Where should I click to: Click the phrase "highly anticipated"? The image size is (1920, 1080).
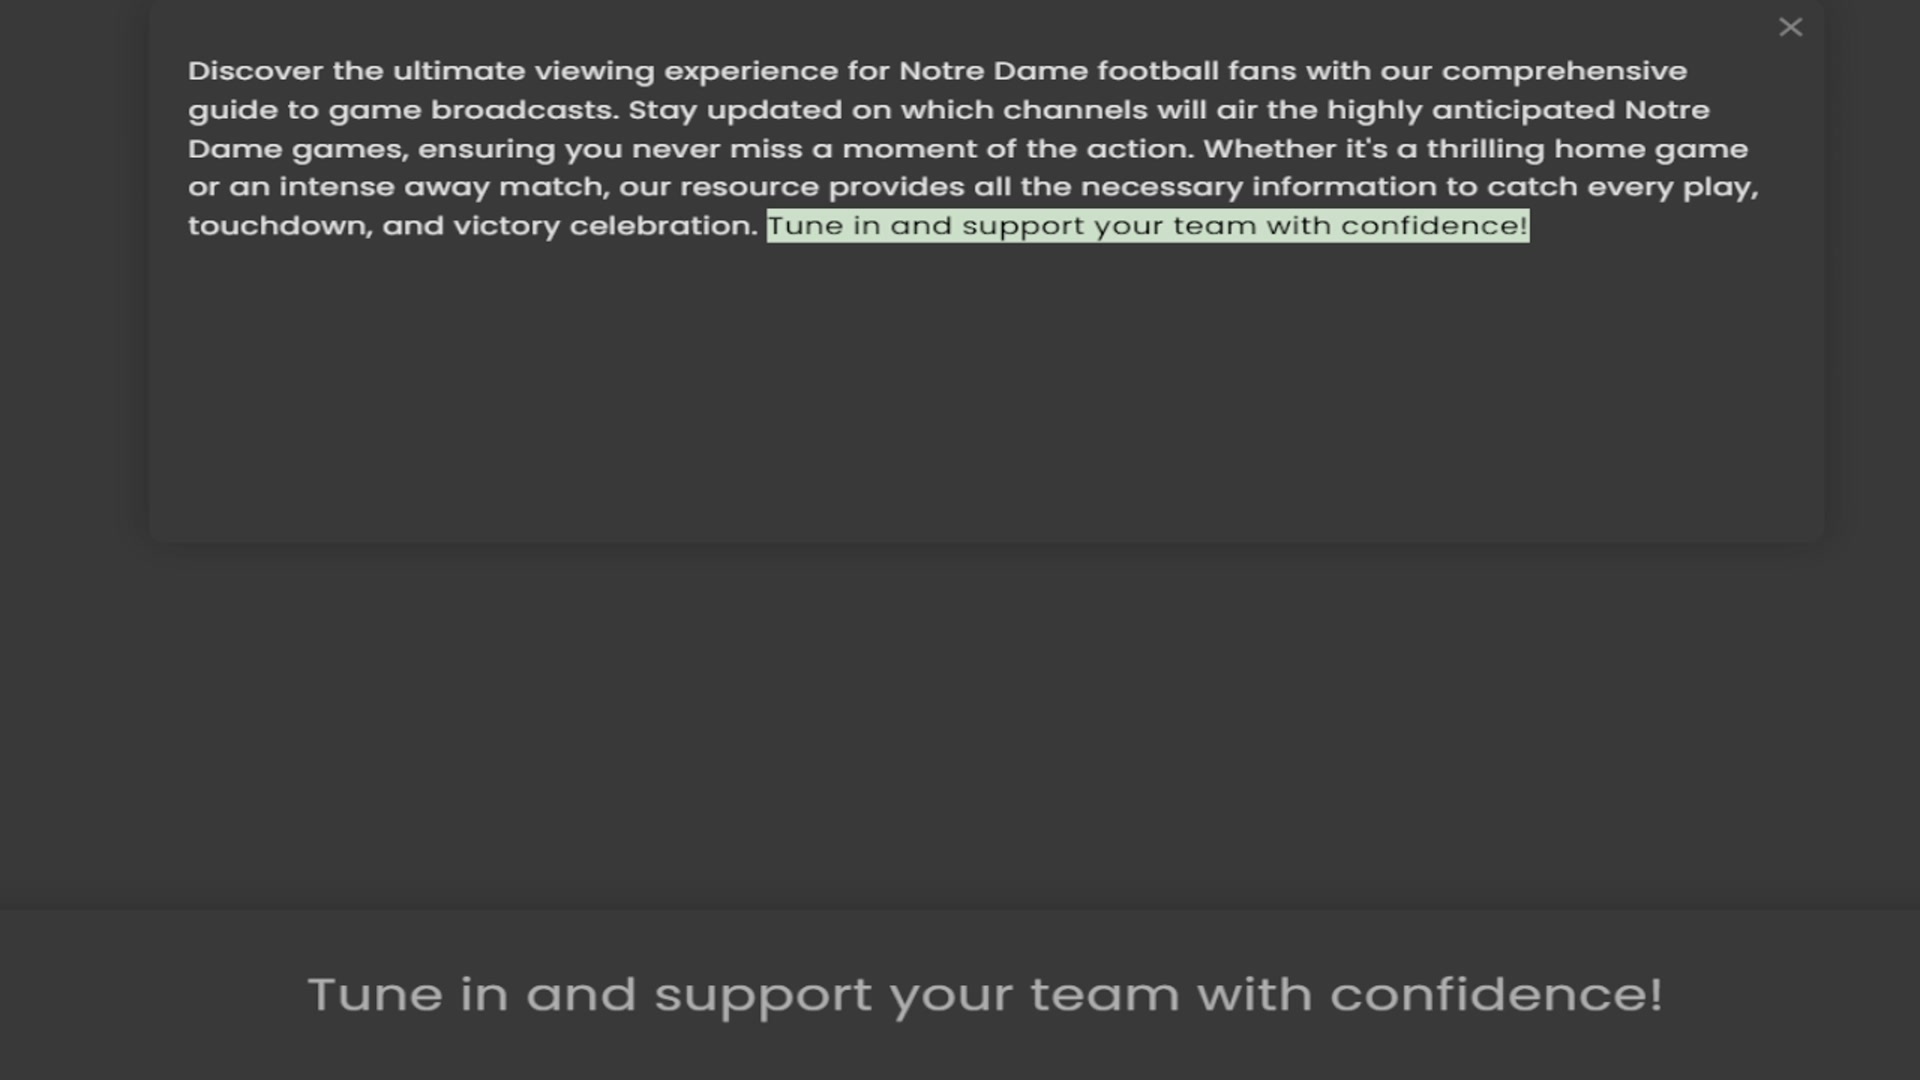pos(1470,110)
